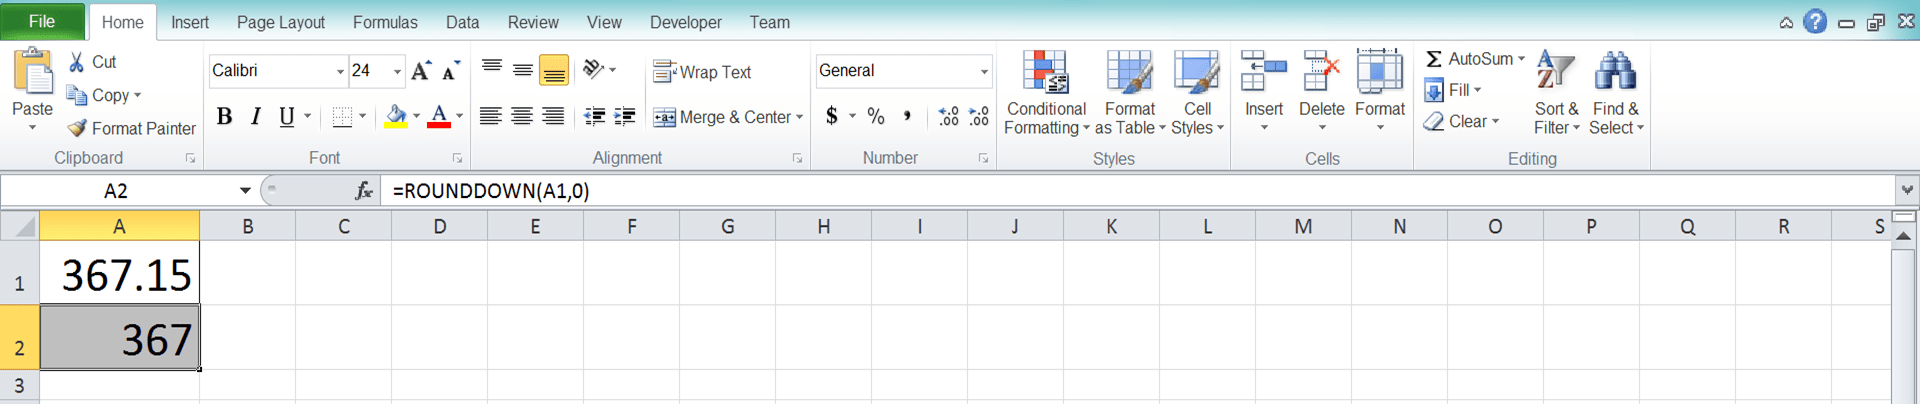Apply percent style format
This screenshot has width=1920, height=404.
click(x=876, y=116)
